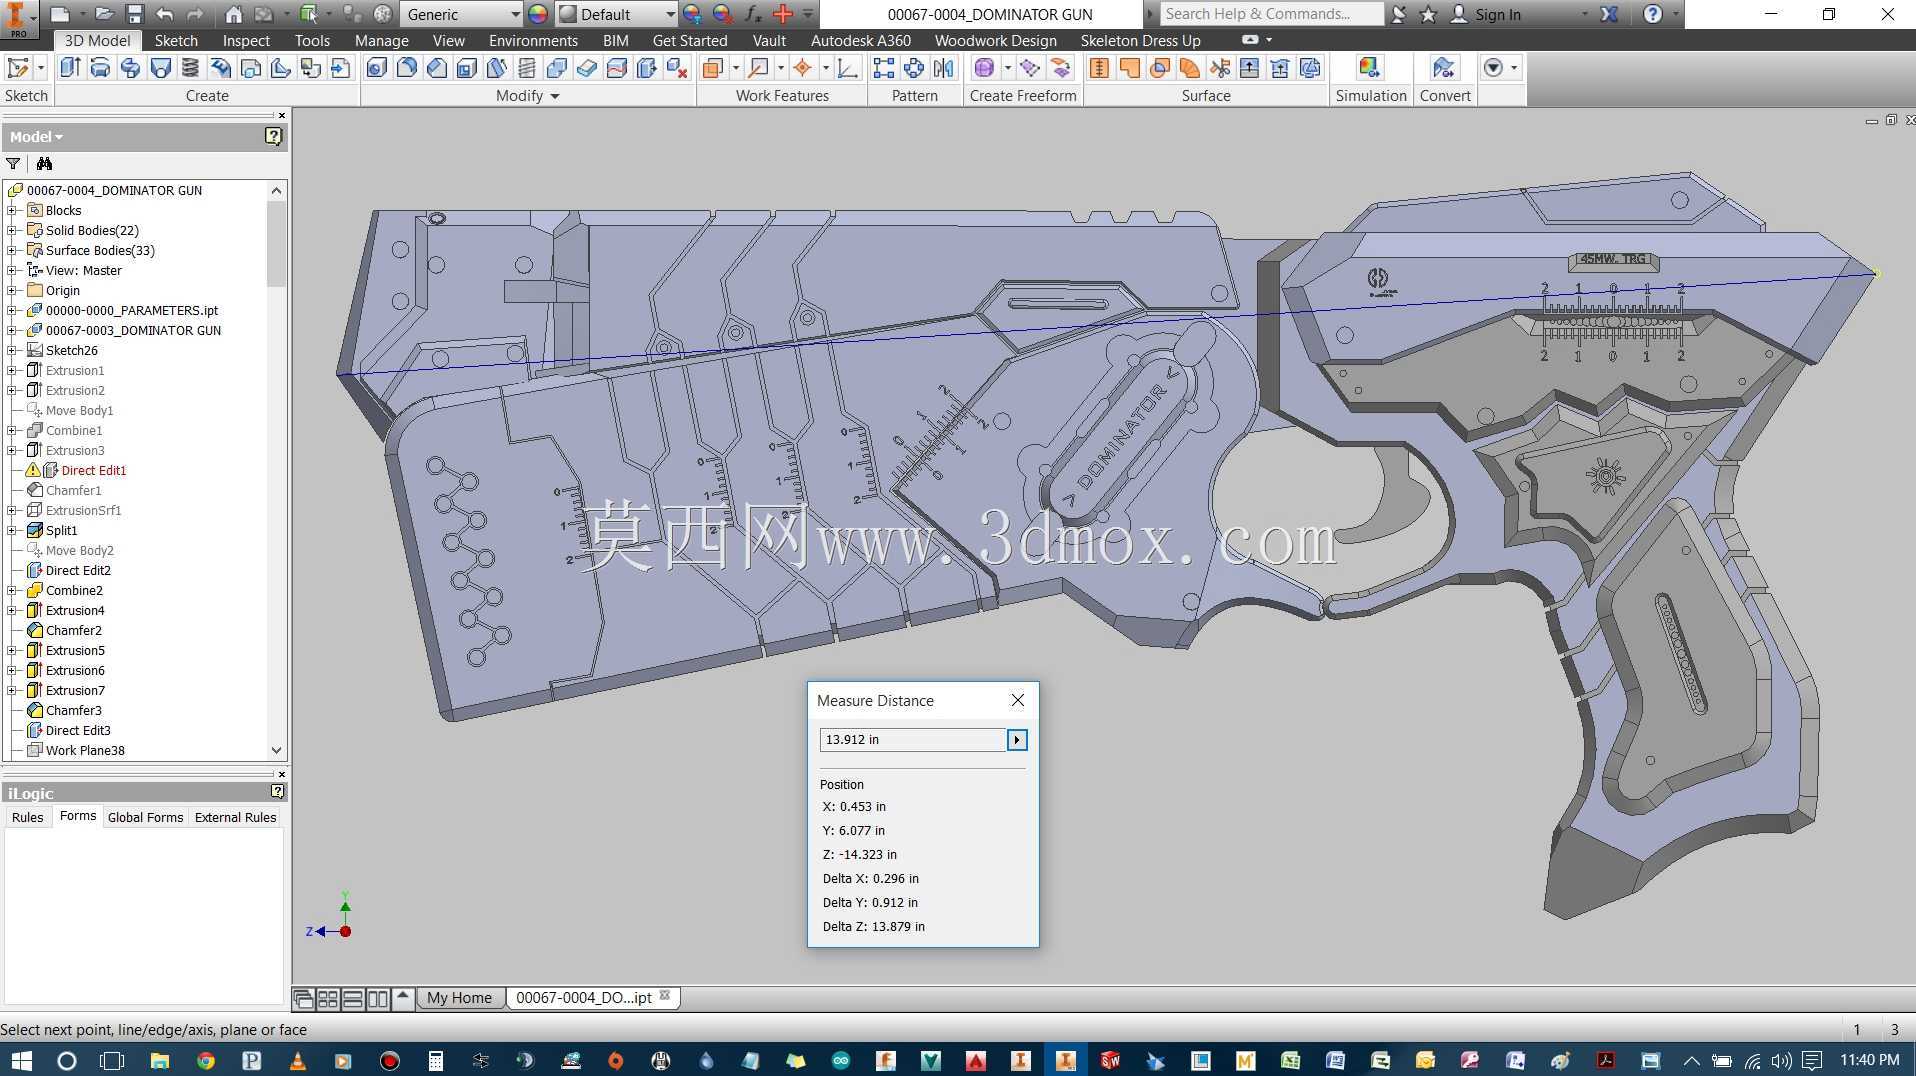Select the Sweep tool
This screenshot has width=1916, height=1076.
130,68
